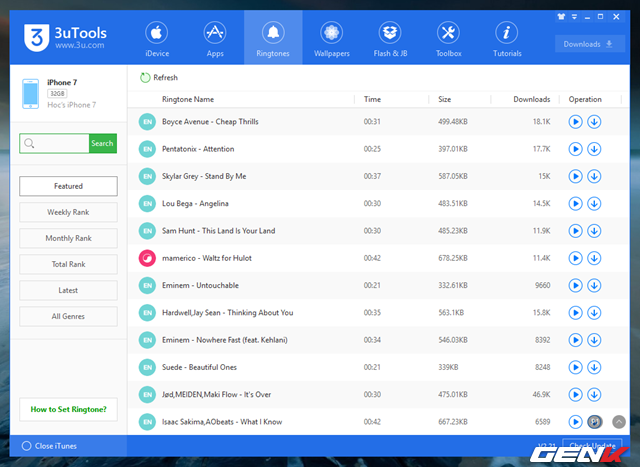Click the Downloads column header
The height and width of the screenshot is (467, 640).
531,99
